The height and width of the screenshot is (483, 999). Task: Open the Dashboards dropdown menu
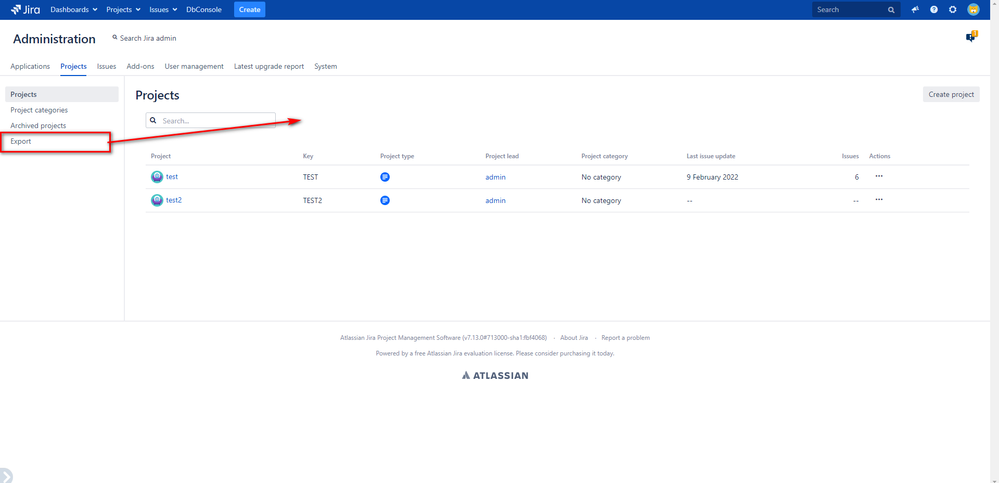click(74, 10)
